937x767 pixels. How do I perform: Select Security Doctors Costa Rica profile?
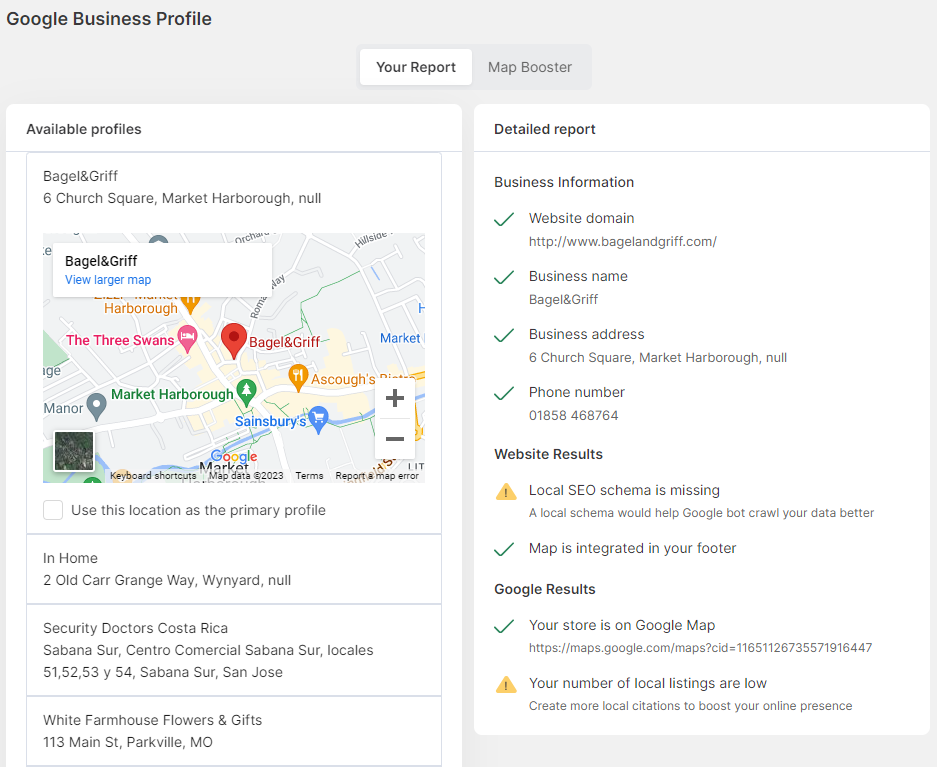coord(234,650)
